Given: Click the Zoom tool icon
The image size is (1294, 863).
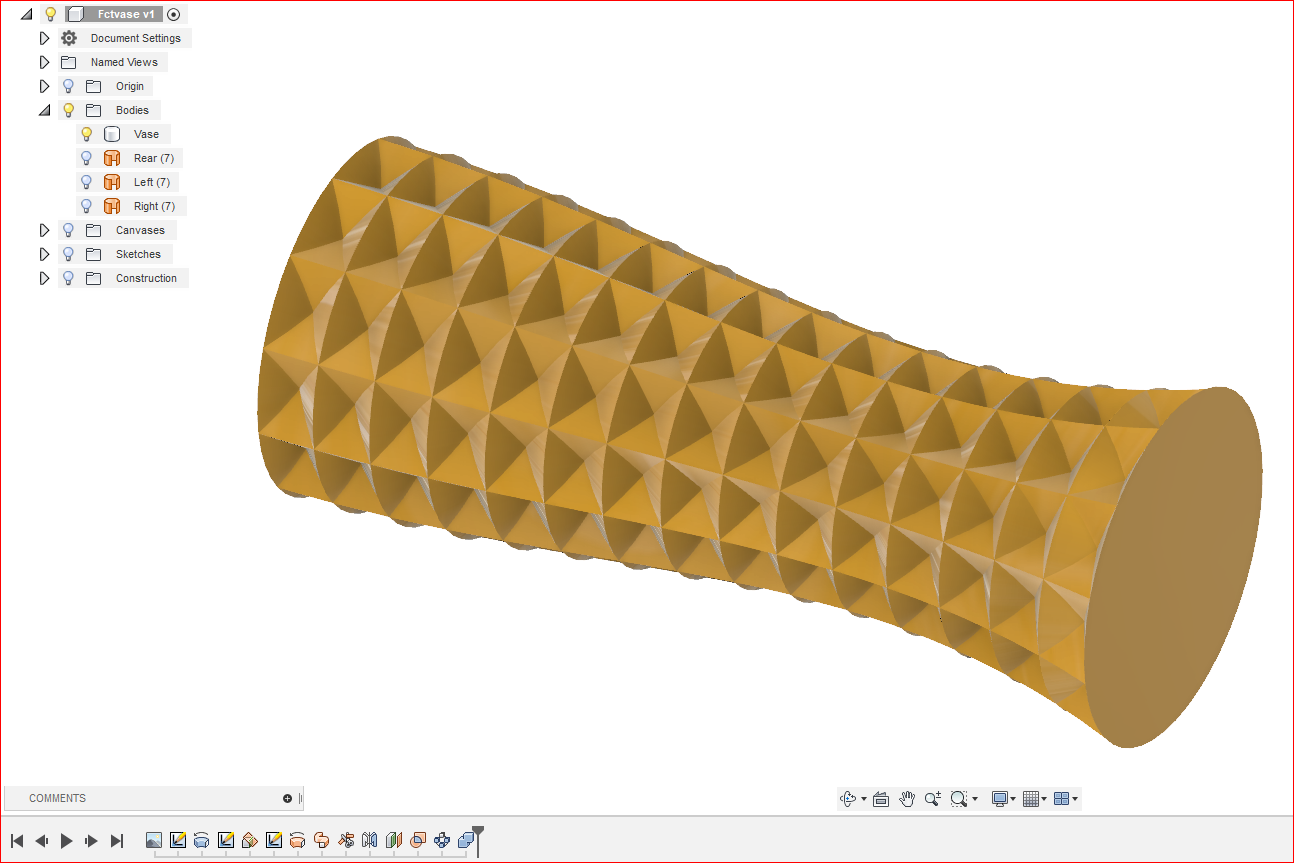Looking at the screenshot, I should pos(932,798).
